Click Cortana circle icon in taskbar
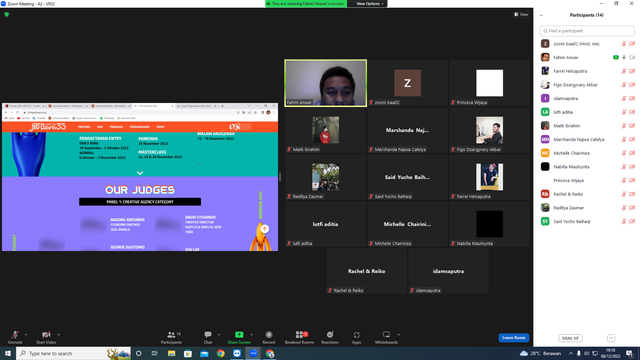Viewport: 640px width, 360px height. click(x=138, y=353)
